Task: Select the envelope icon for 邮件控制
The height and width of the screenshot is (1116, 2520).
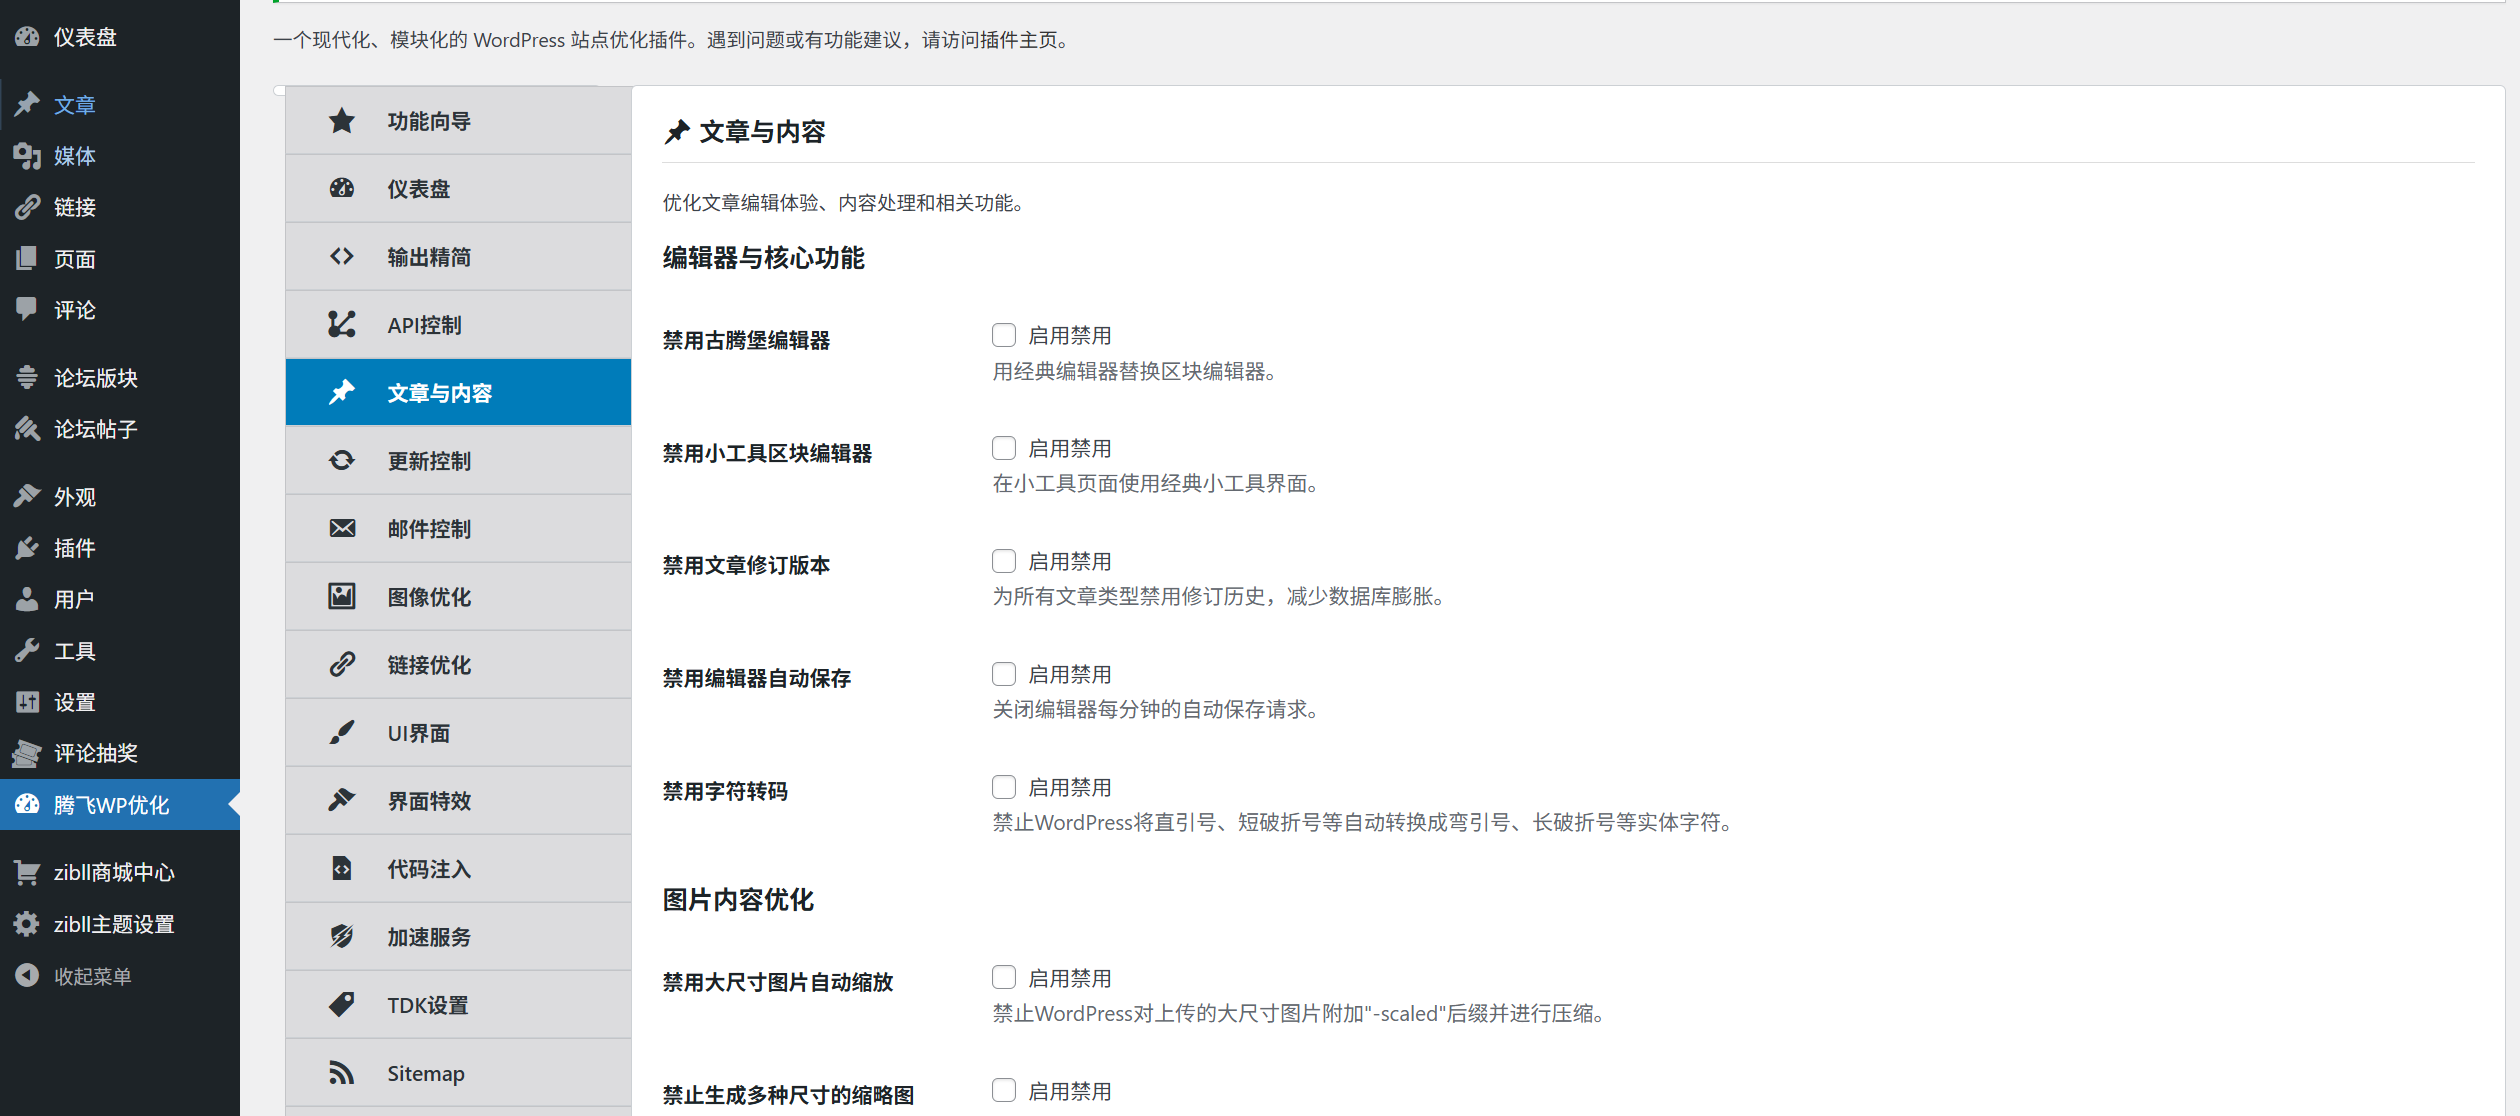Action: tap(341, 528)
